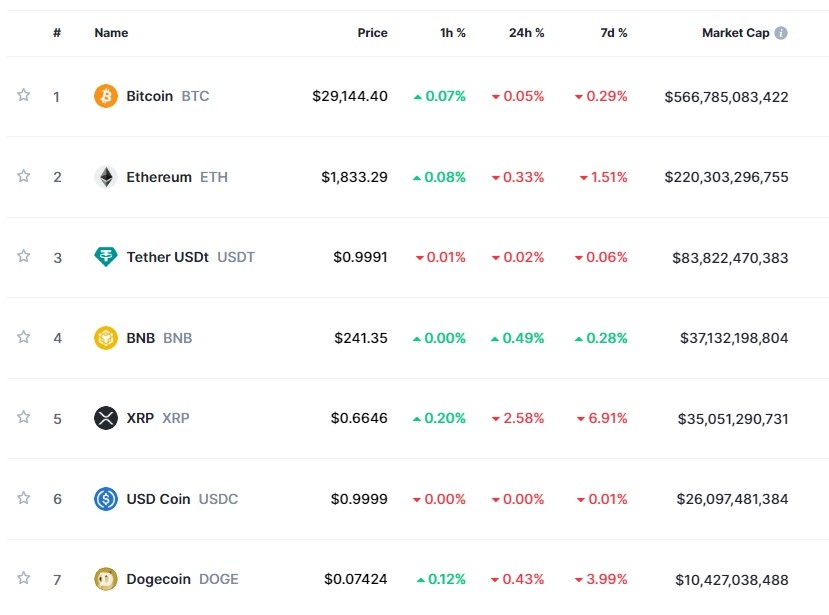Open the Tether USDt name link
The height and width of the screenshot is (615, 829).
[167, 257]
